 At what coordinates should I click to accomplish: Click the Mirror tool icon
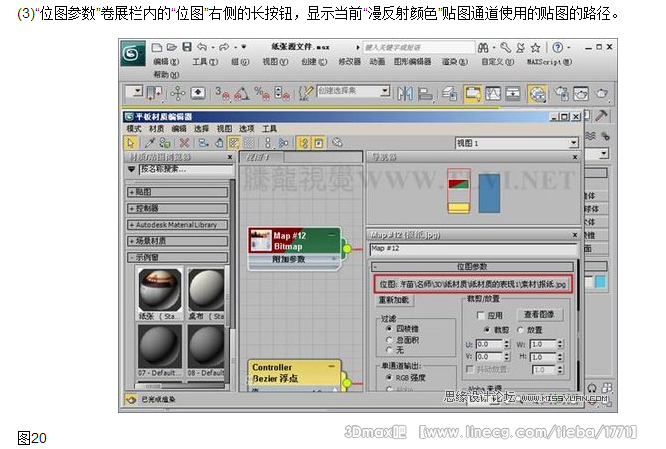[405, 93]
